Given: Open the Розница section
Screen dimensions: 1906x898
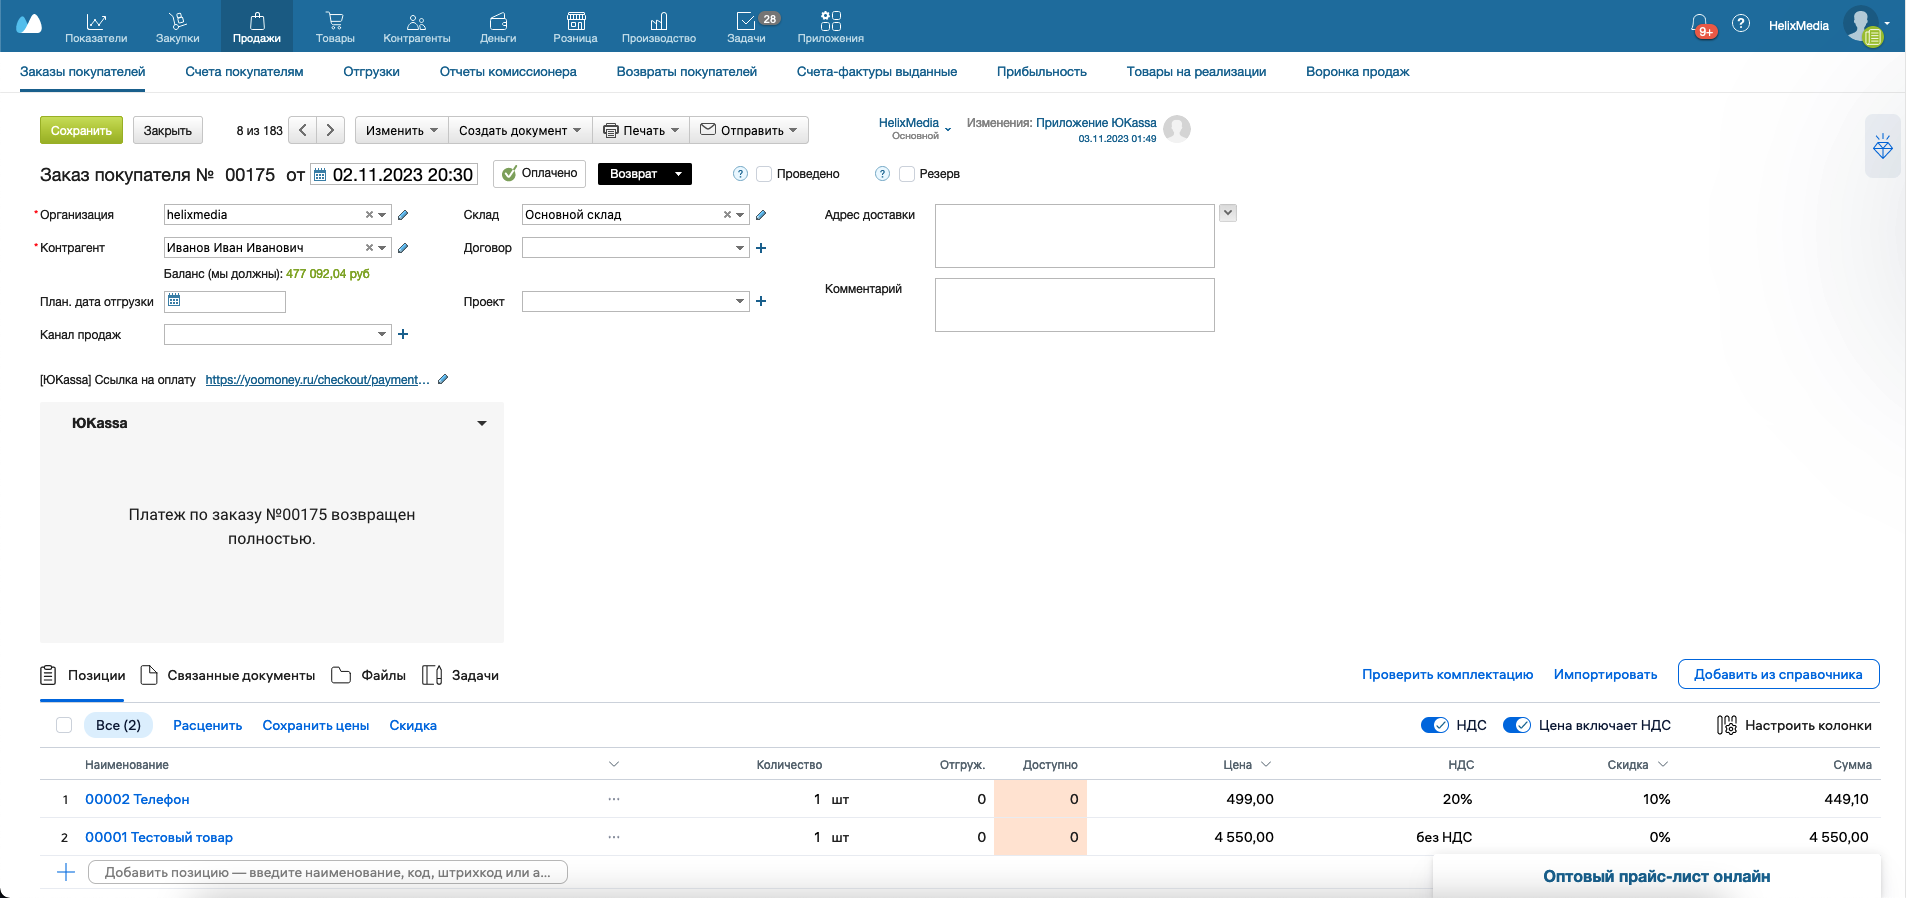Looking at the screenshot, I should pos(575,27).
